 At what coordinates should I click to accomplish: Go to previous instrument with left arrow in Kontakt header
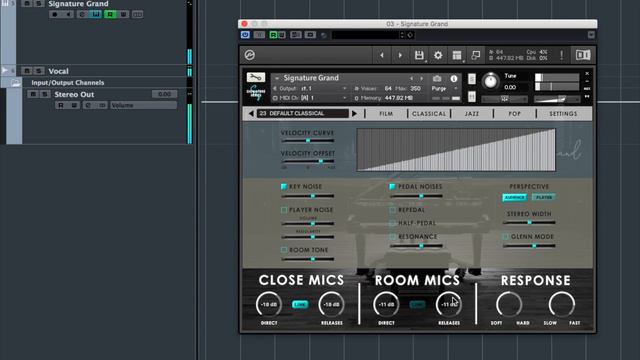(382, 55)
